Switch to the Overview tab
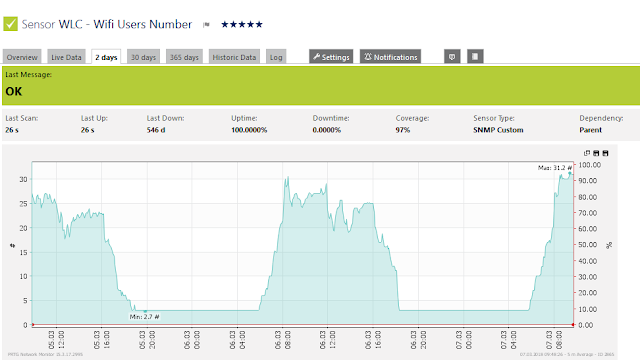Image resolution: width=640 pixels, height=360 pixels. pos(22,57)
